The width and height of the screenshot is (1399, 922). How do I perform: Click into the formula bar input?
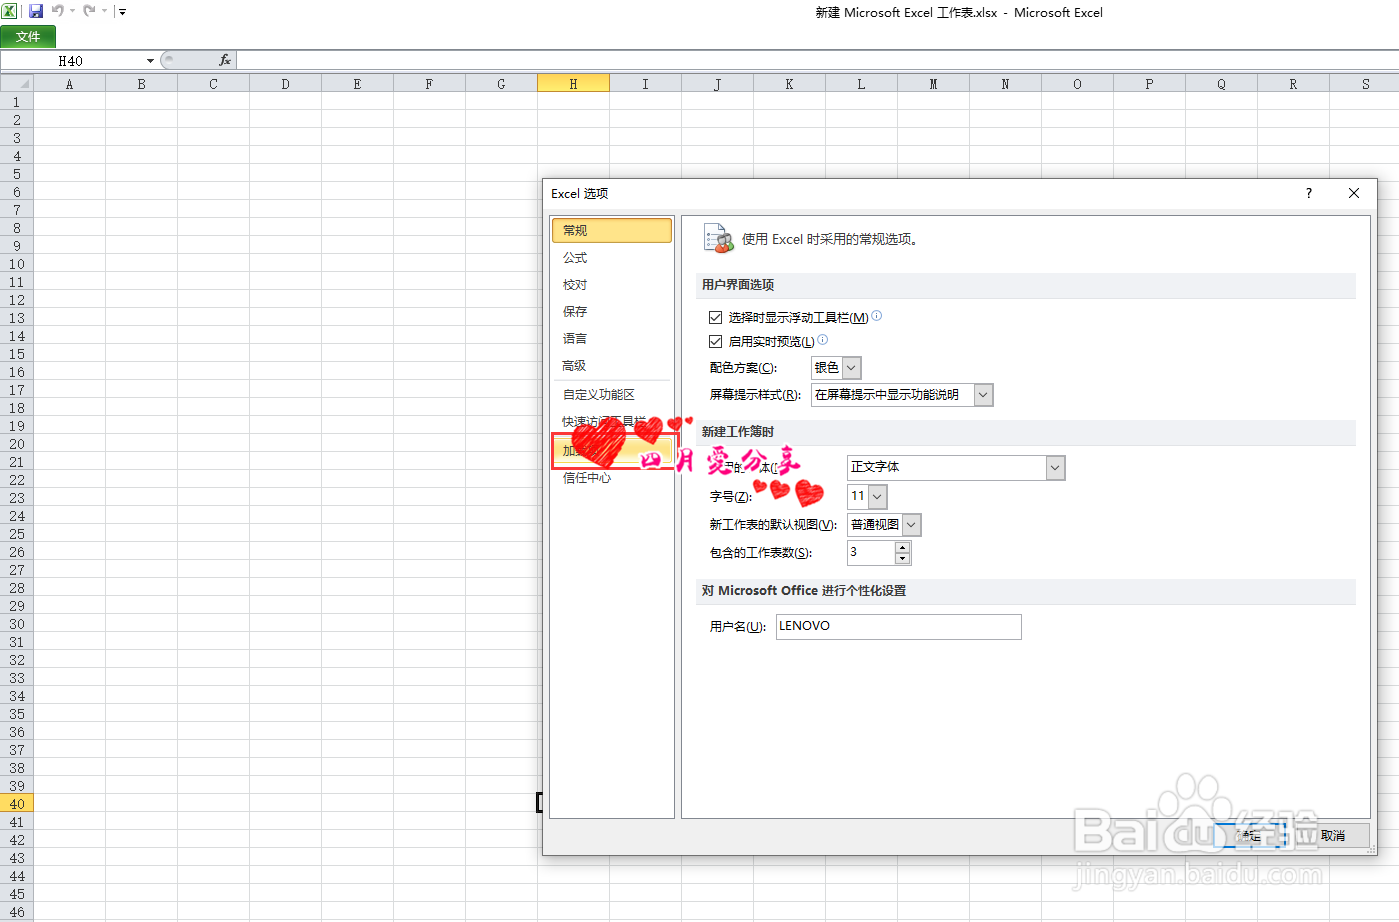tap(817, 60)
